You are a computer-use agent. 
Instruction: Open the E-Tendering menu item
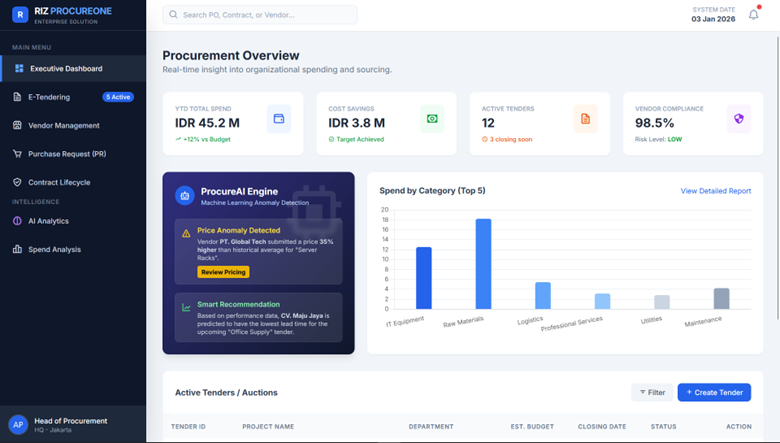[49, 97]
